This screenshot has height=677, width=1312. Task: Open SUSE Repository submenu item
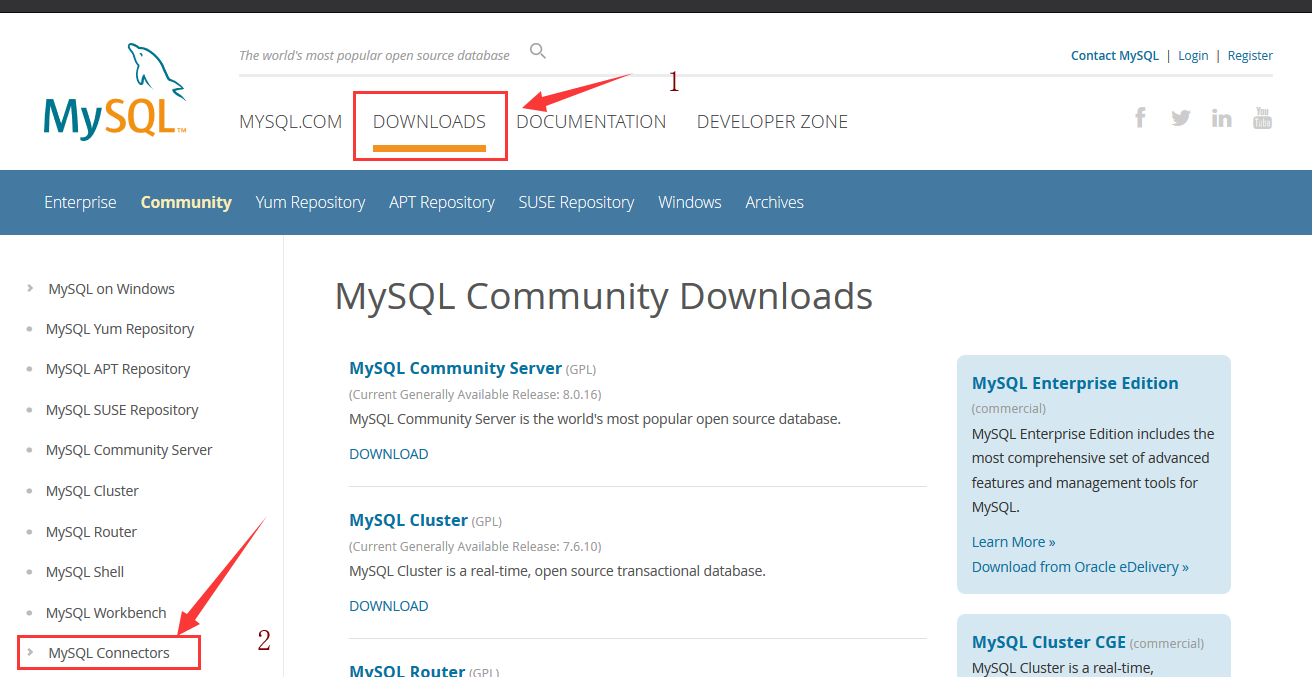[576, 202]
